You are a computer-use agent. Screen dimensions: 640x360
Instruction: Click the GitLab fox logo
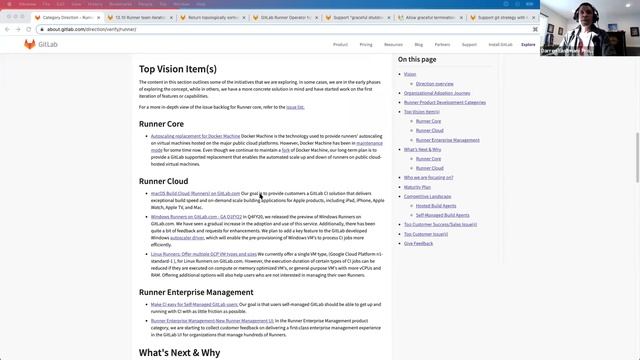pyautogui.click(x=29, y=44)
